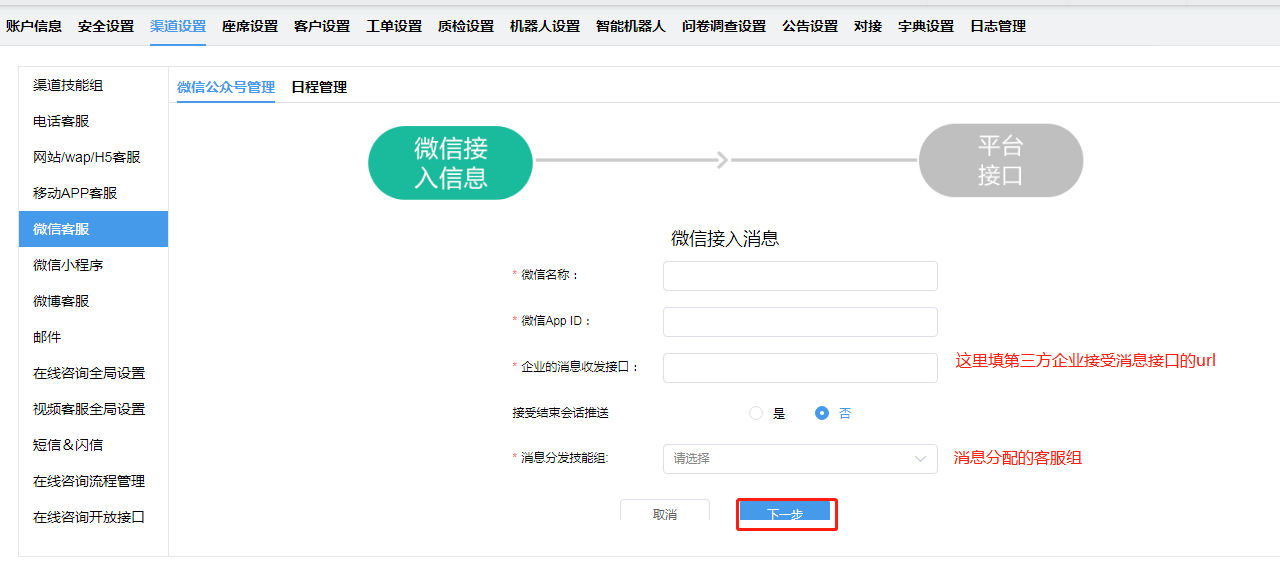The image size is (1280, 570).
Task: Open the 安全设置 top menu
Action: (x=106, y=26)
